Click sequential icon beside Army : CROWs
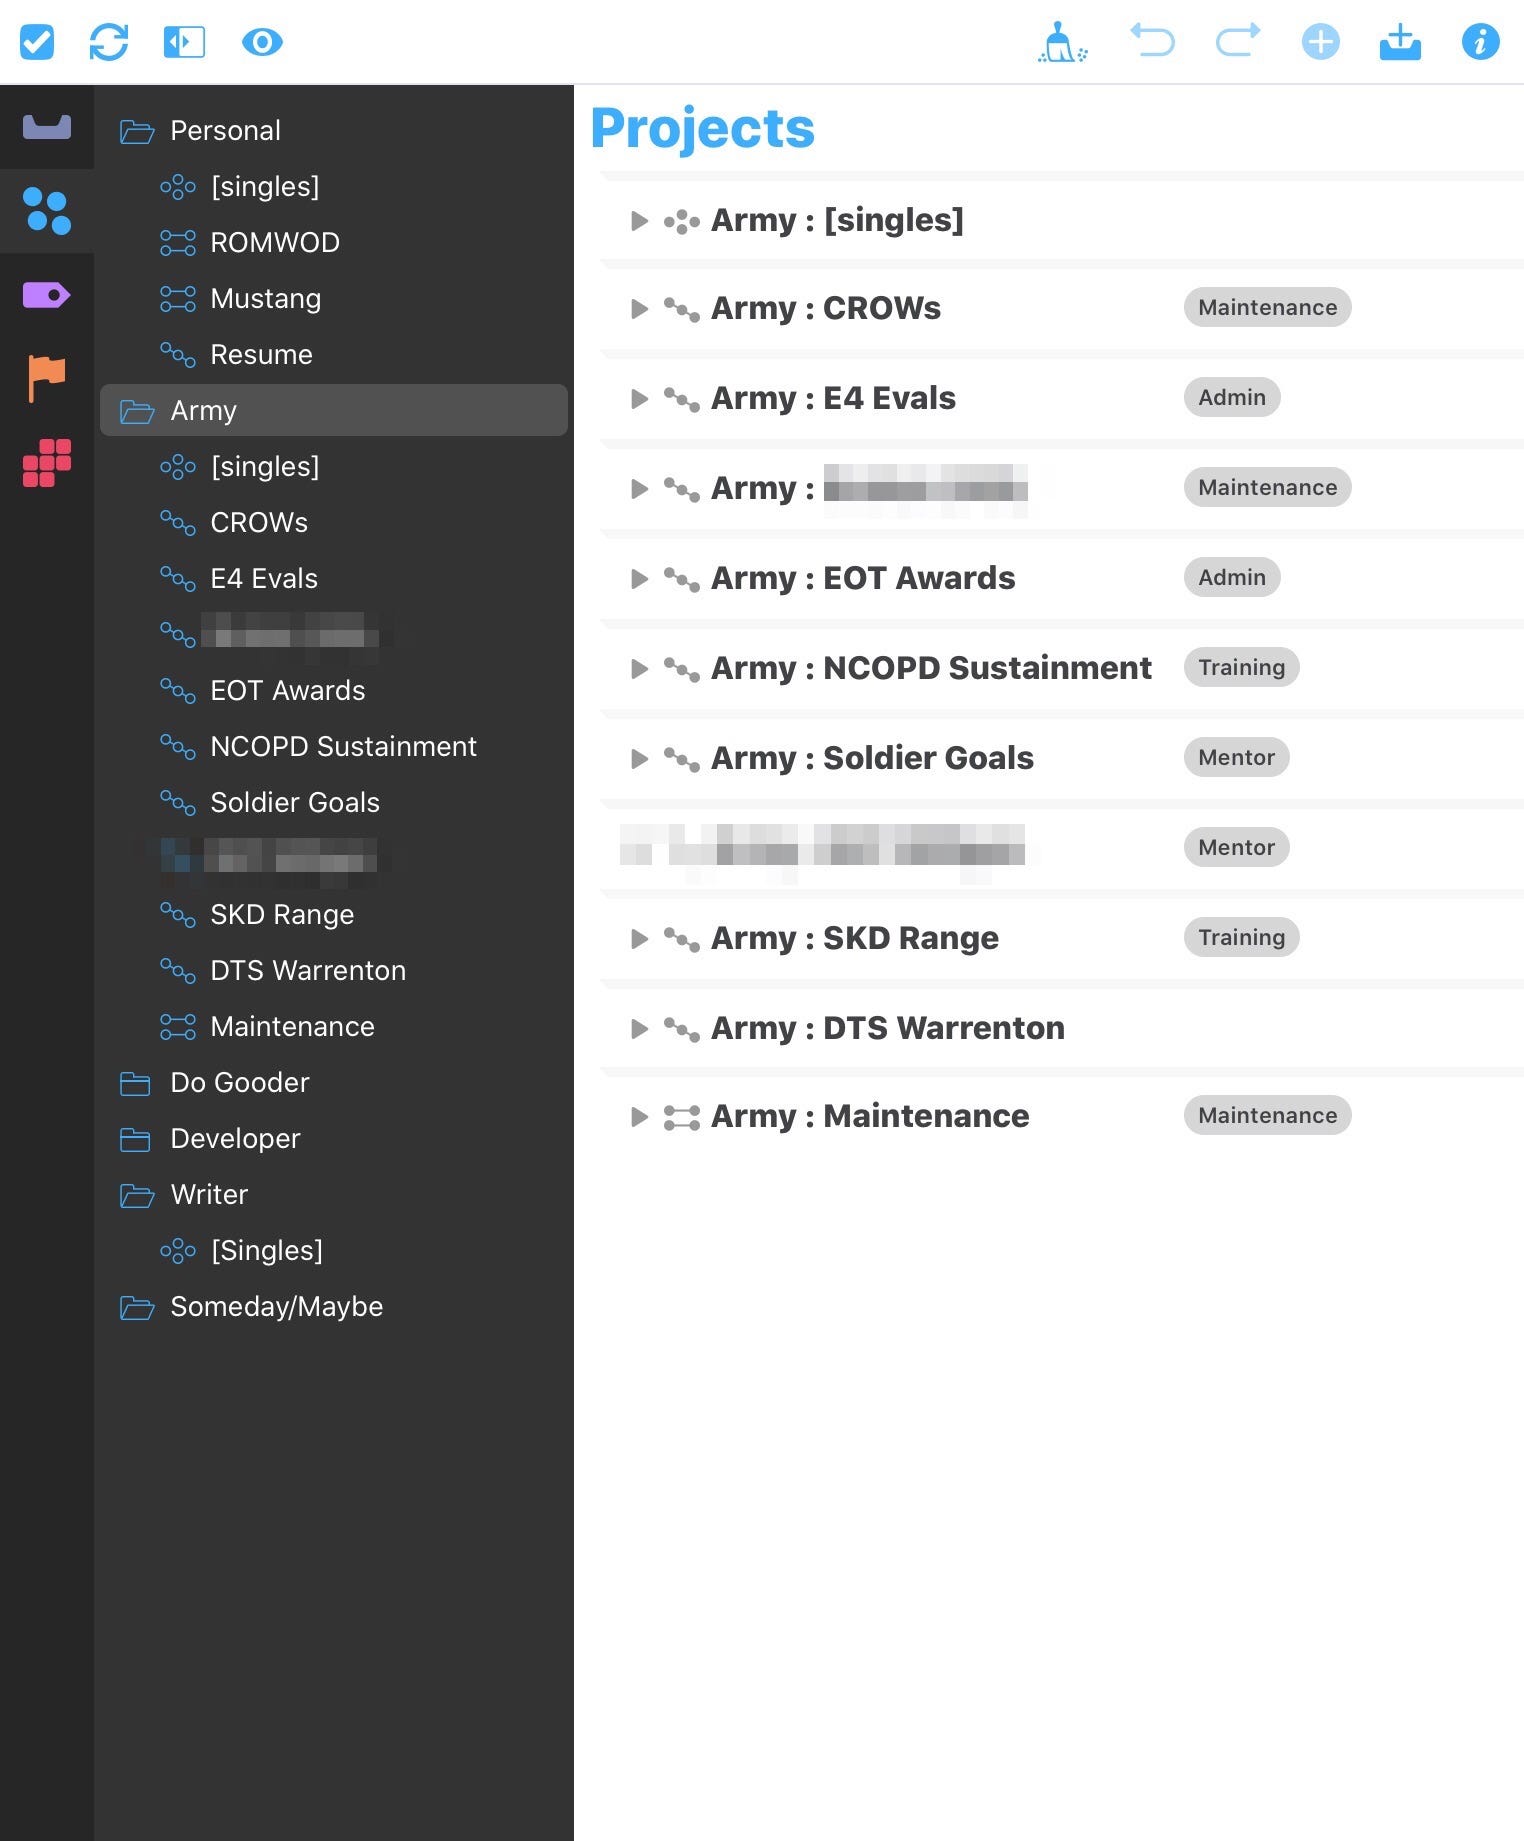 click(x=682, y=310)
